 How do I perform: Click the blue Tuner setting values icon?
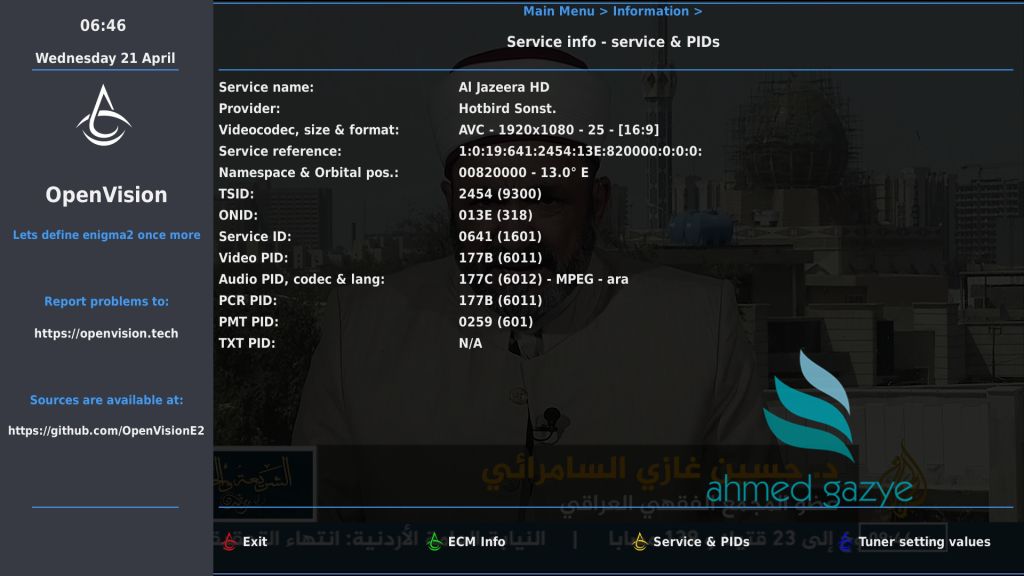click(846, 541)
